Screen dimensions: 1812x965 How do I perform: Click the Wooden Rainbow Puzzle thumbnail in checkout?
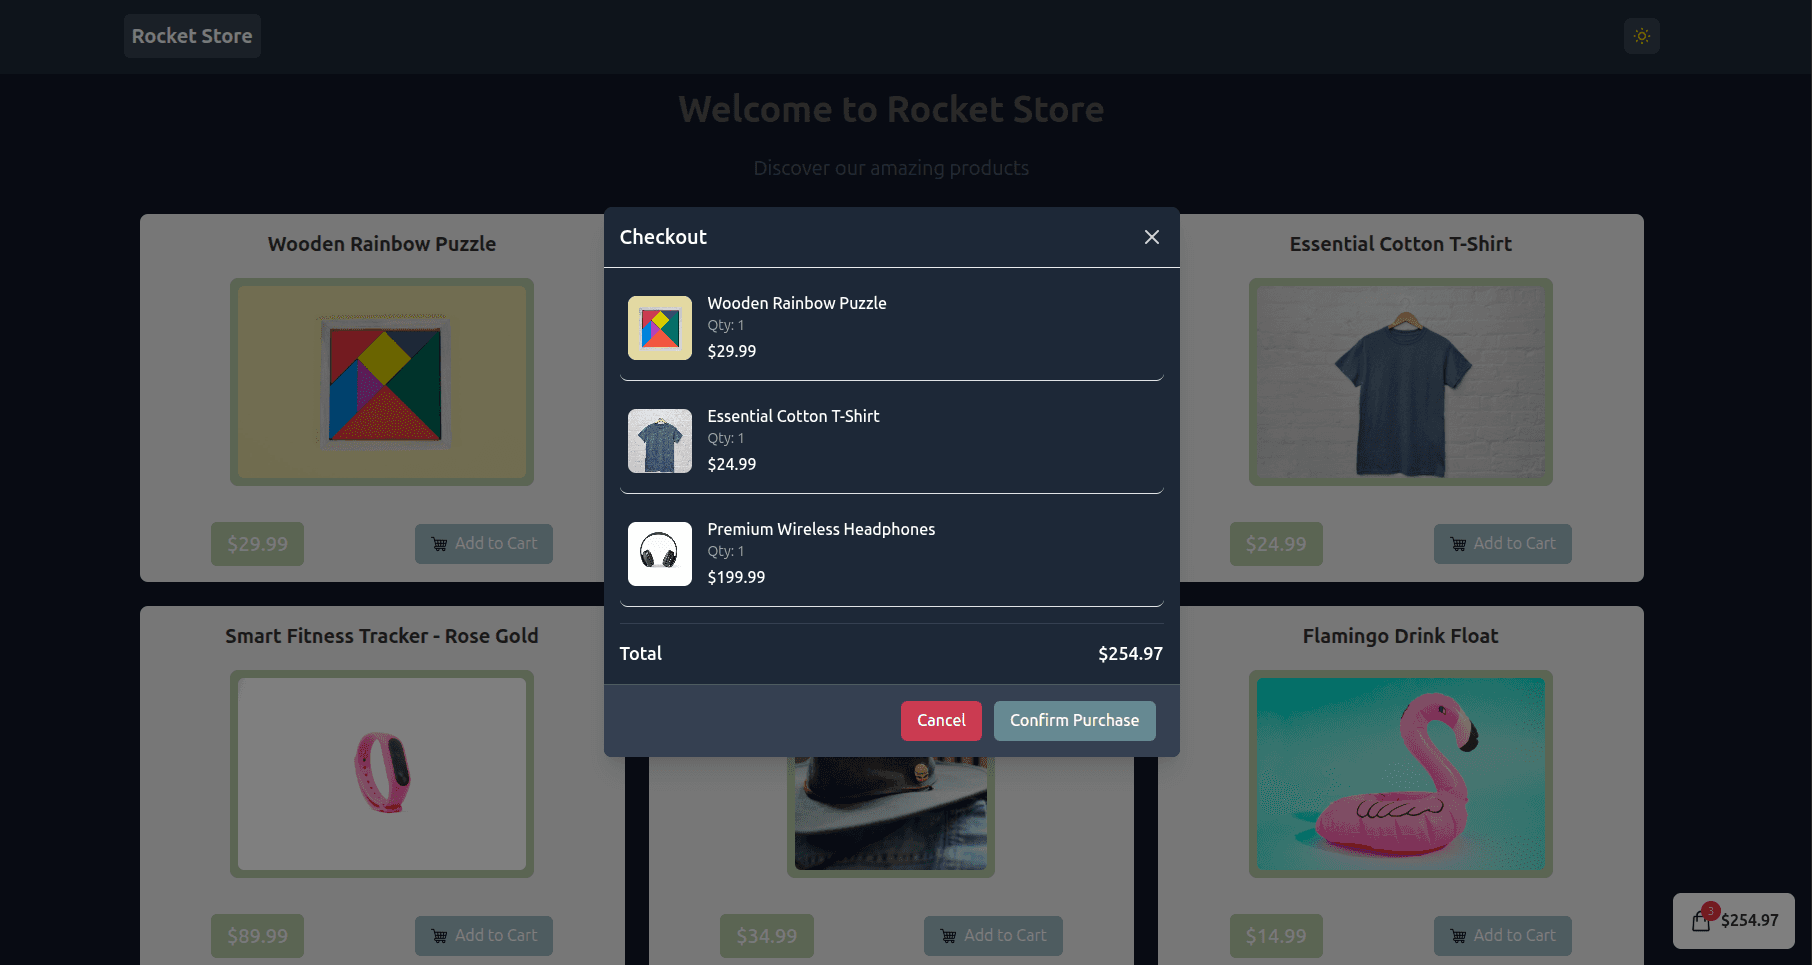pos(660,328)
